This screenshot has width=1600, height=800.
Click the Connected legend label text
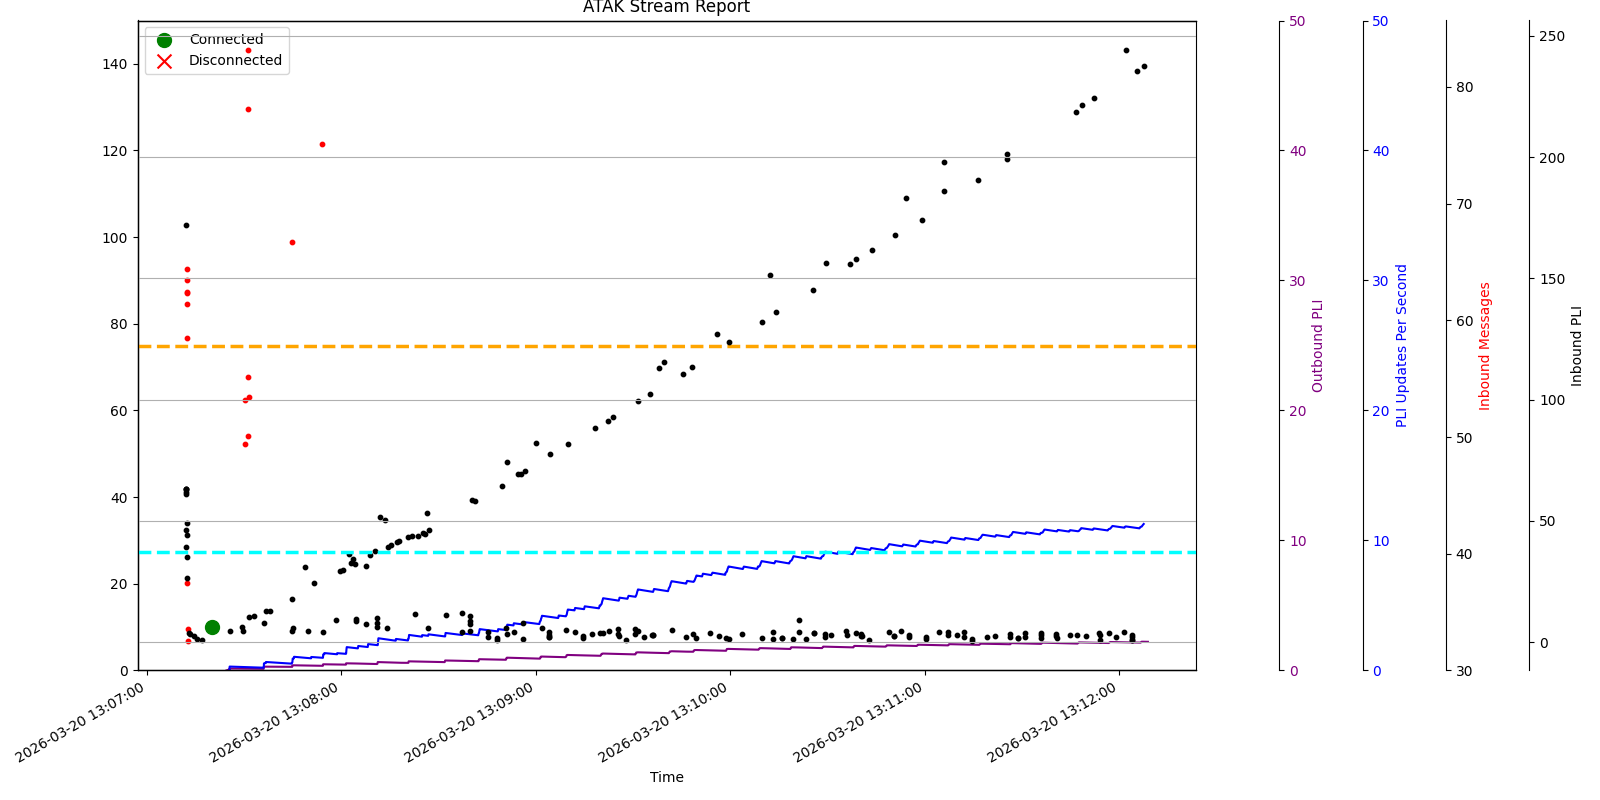226,40
